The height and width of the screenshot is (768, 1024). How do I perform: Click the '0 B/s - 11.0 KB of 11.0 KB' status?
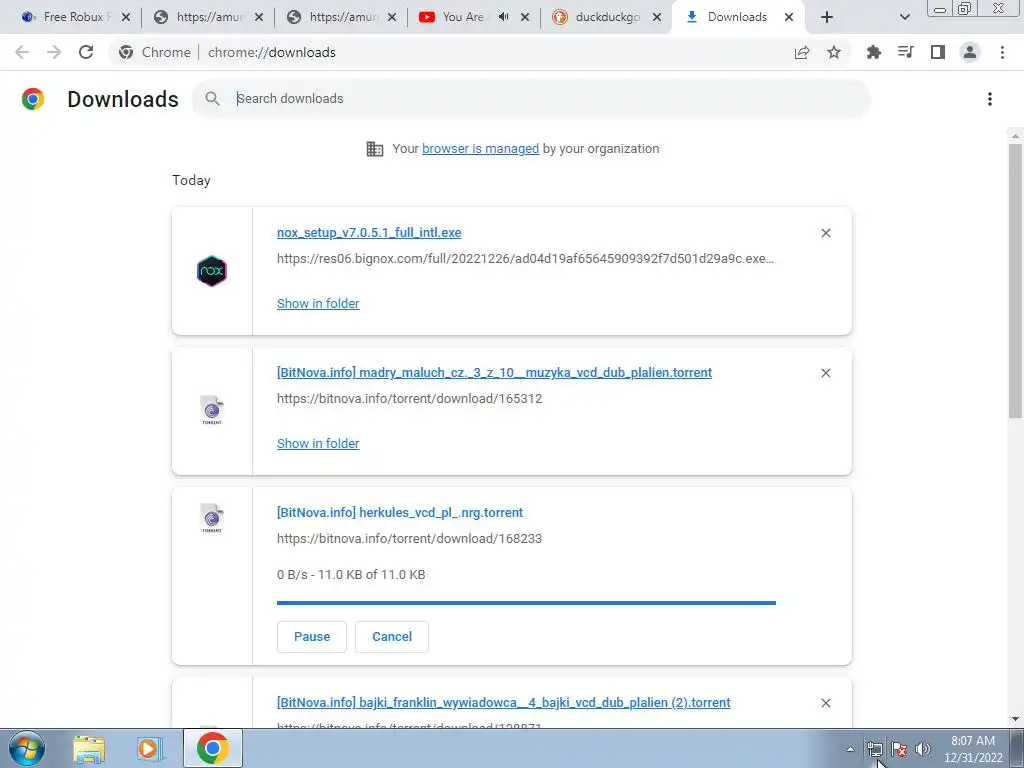point(351,575)
